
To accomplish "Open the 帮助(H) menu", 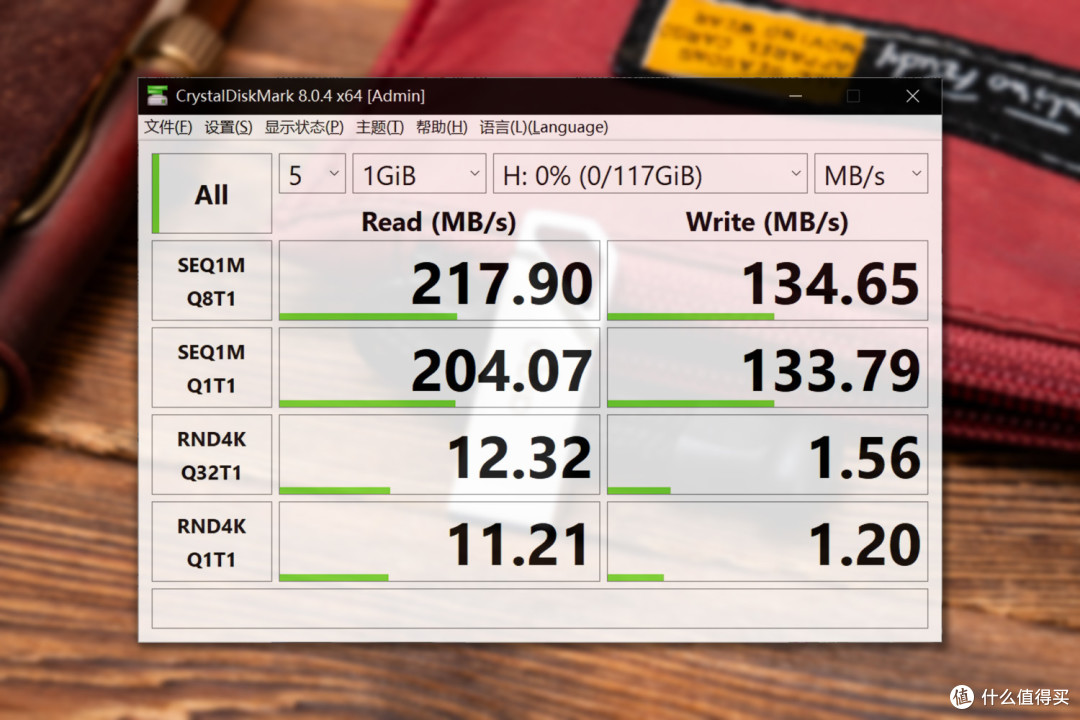I will (x=442, y=127).
